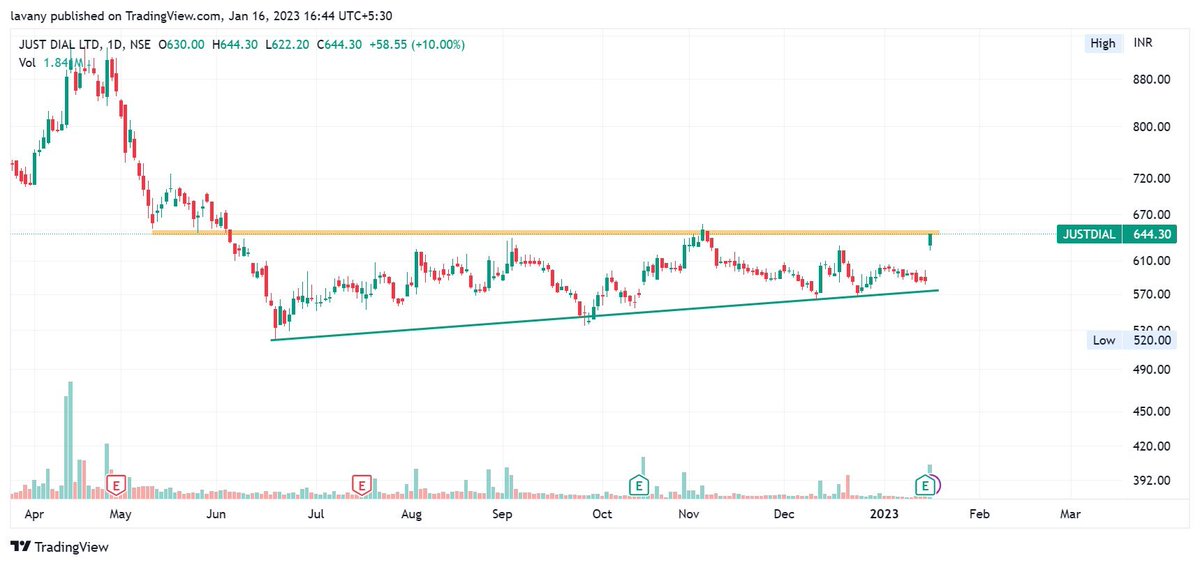Click the 800.00 price axis label
Viewport: 1200px width, 565px height.
click(1151, 127)
